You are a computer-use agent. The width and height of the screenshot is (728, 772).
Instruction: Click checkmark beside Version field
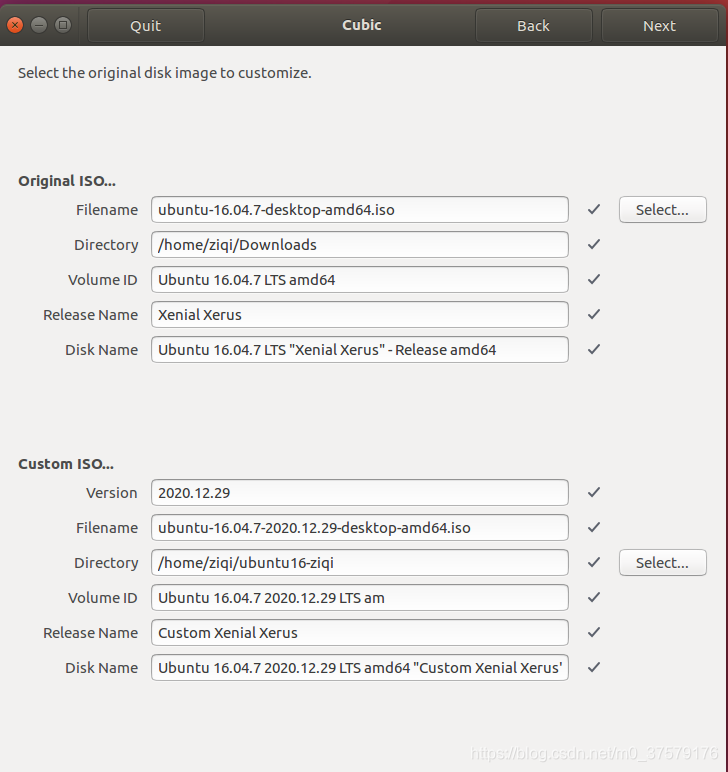tap(594, 492)
